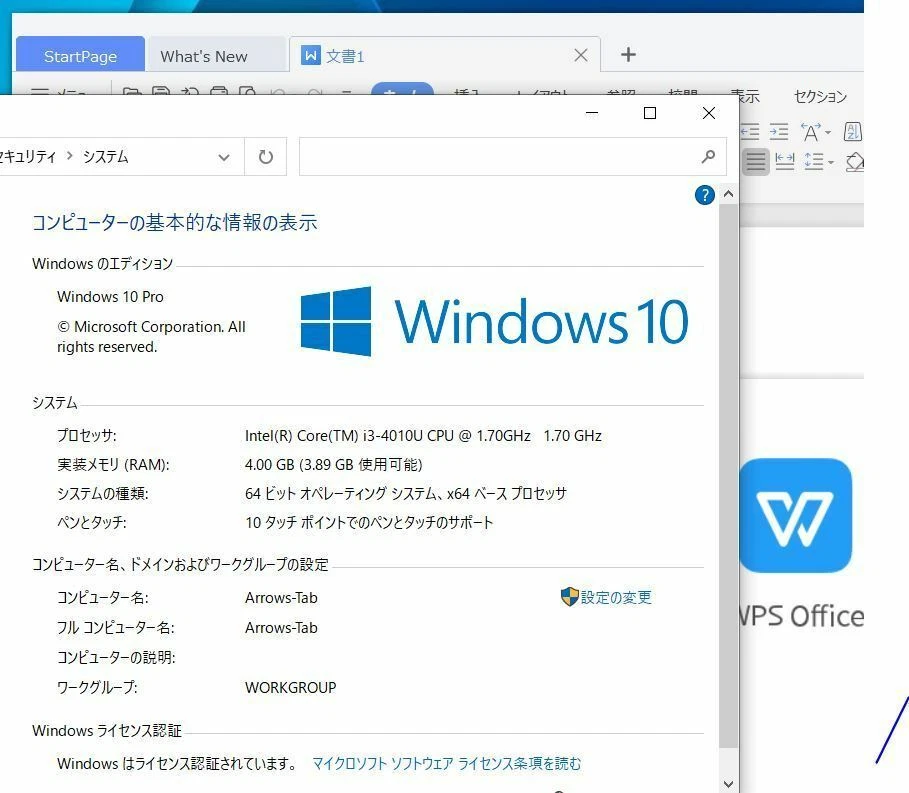
Task: Click Windows はライセンス認証されています text
Action: point(178,763)
